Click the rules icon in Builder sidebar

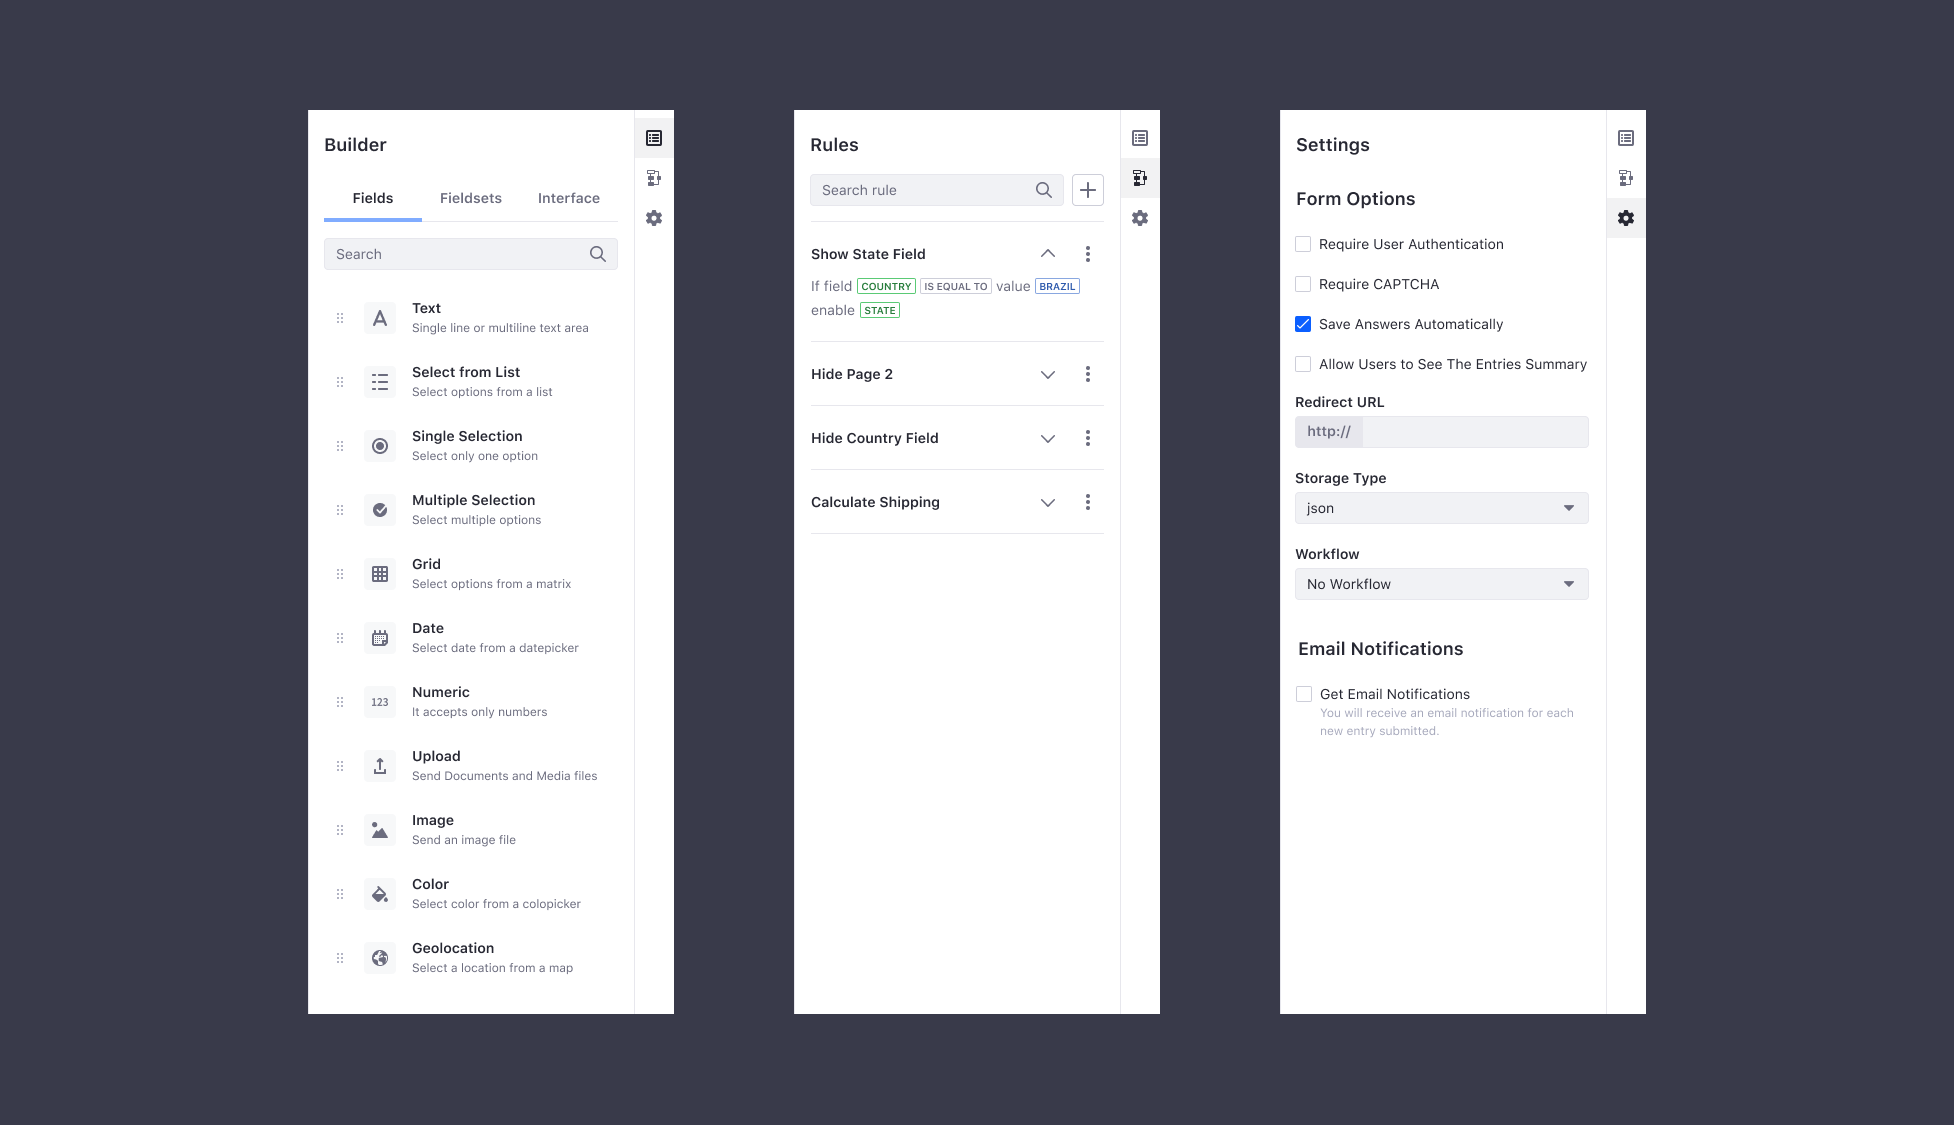click(x=654, y=178)
